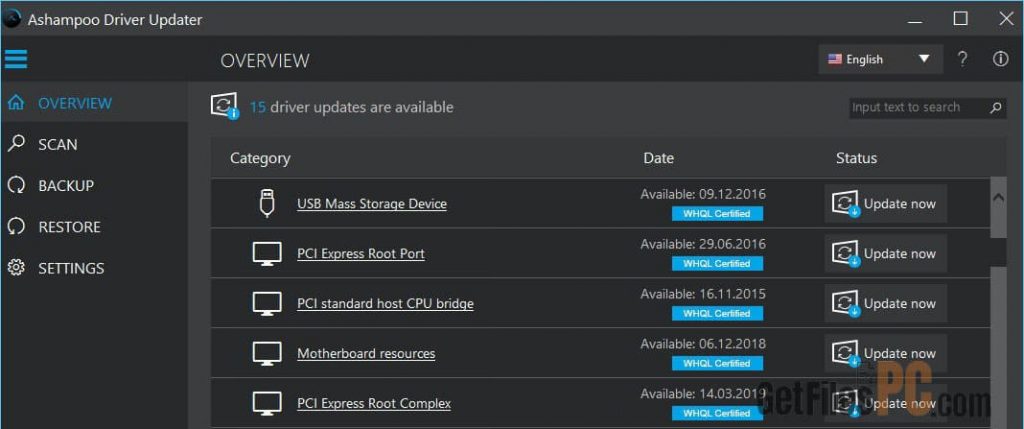Viewport: 1024px width, 429px height.
Task: Click the circular arrow icon beside RESTORE
Action: click(16, 227)
